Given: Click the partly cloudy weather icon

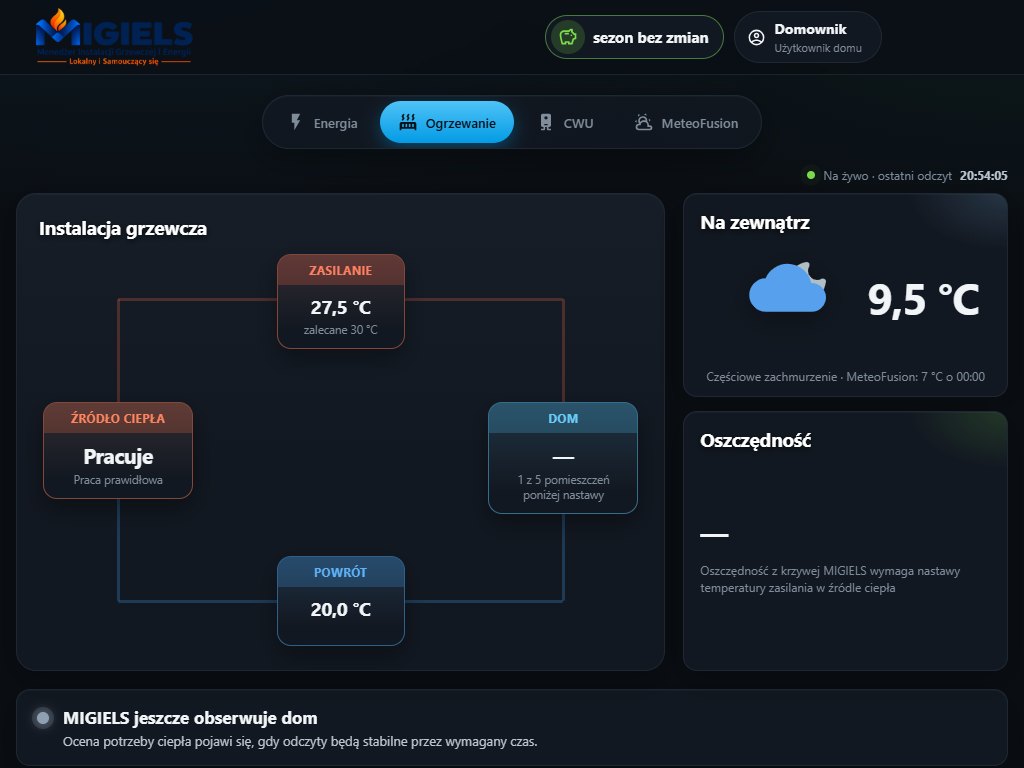Looking at the screenshot, I should point(788,287).
